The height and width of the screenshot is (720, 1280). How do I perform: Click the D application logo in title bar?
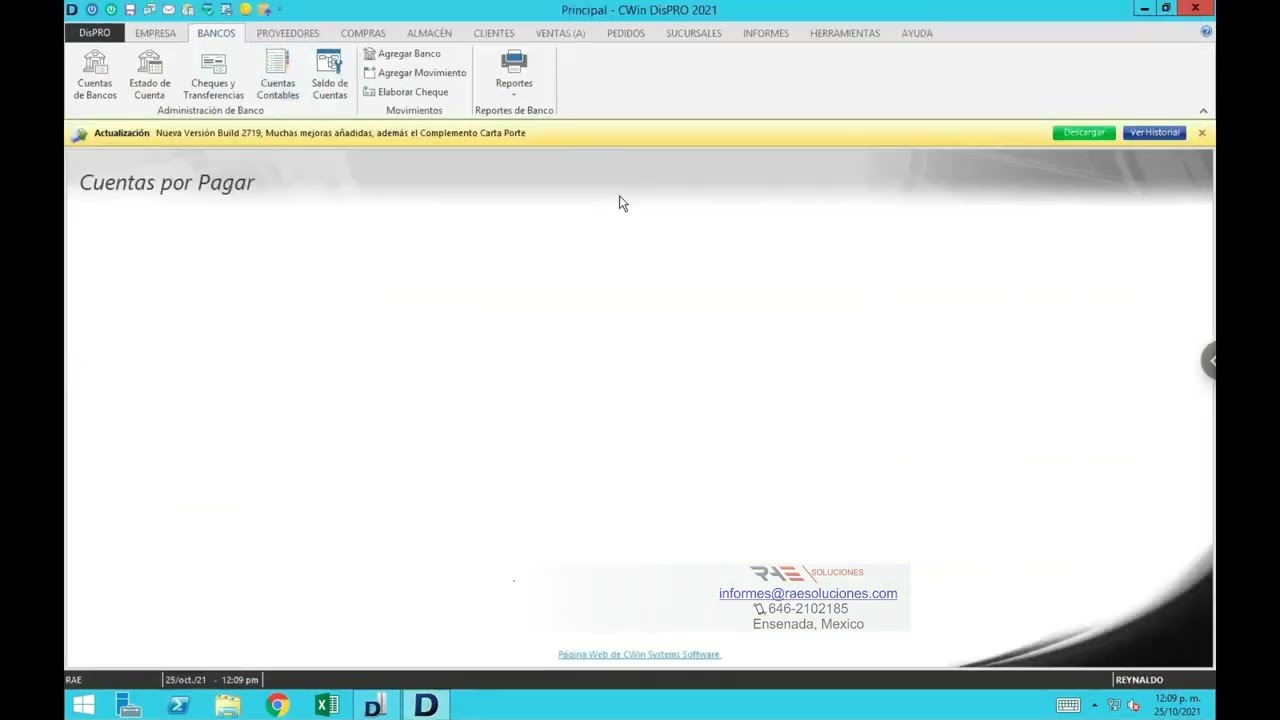[x=72, y=10]
